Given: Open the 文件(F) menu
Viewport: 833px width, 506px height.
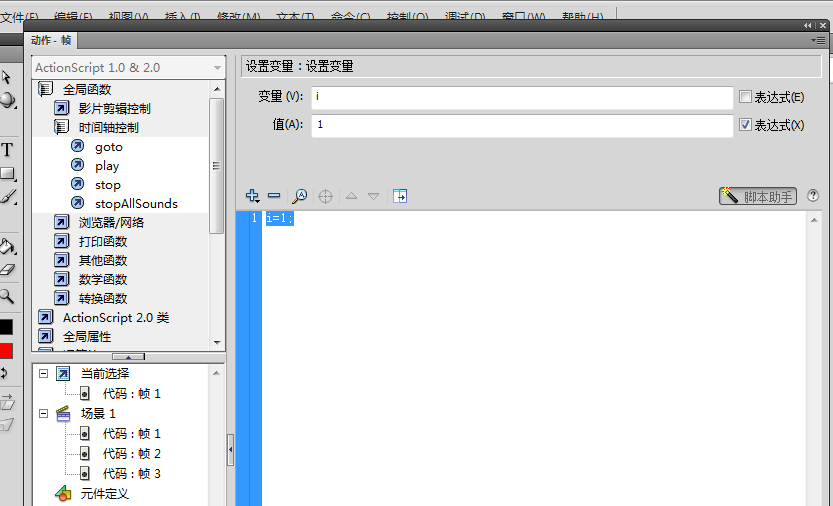Looking at the screenshot, I should coord(19,16).
